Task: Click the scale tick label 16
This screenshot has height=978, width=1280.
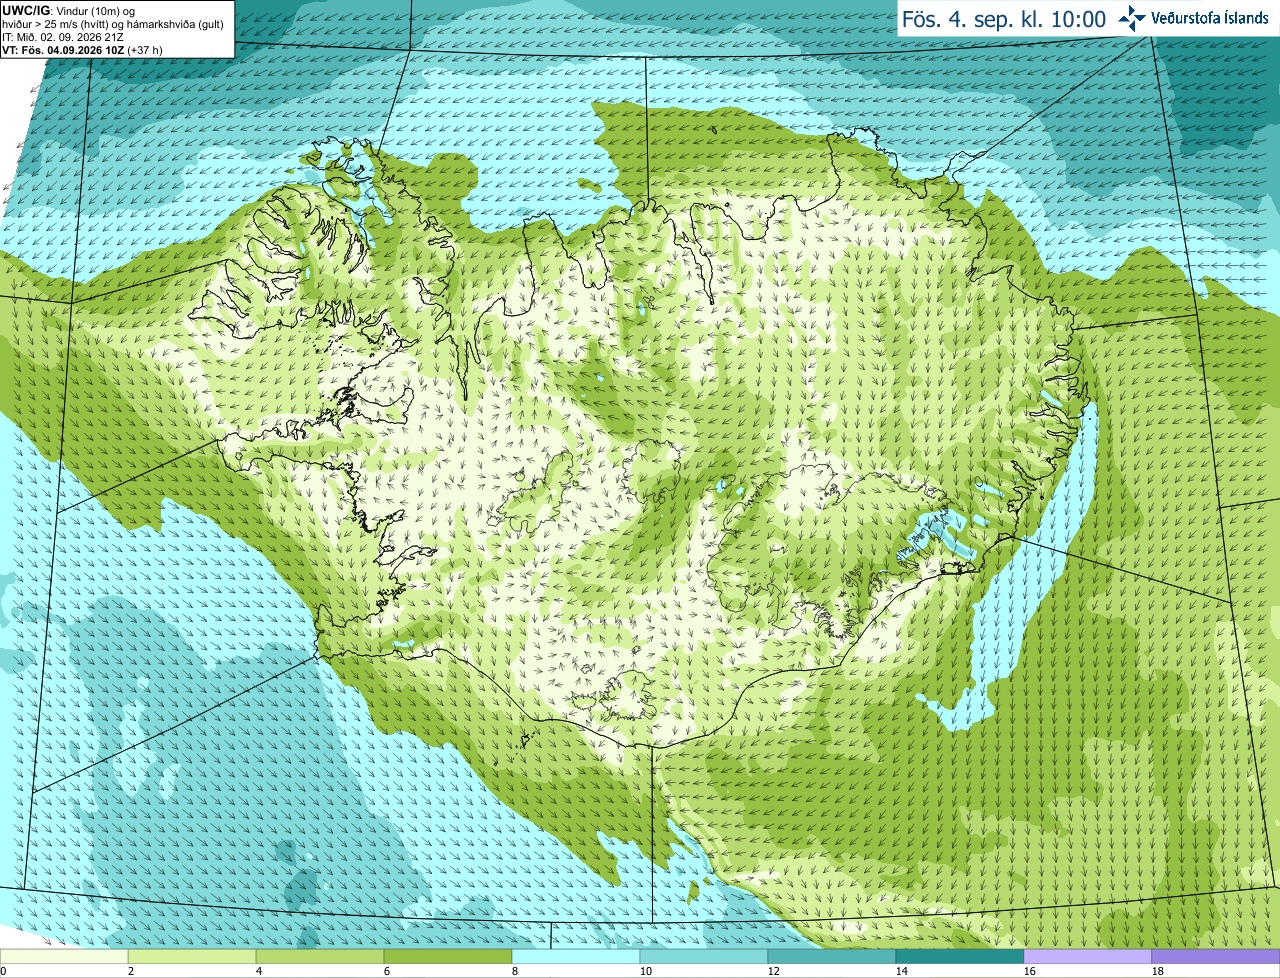Action: click(1029, 971)
